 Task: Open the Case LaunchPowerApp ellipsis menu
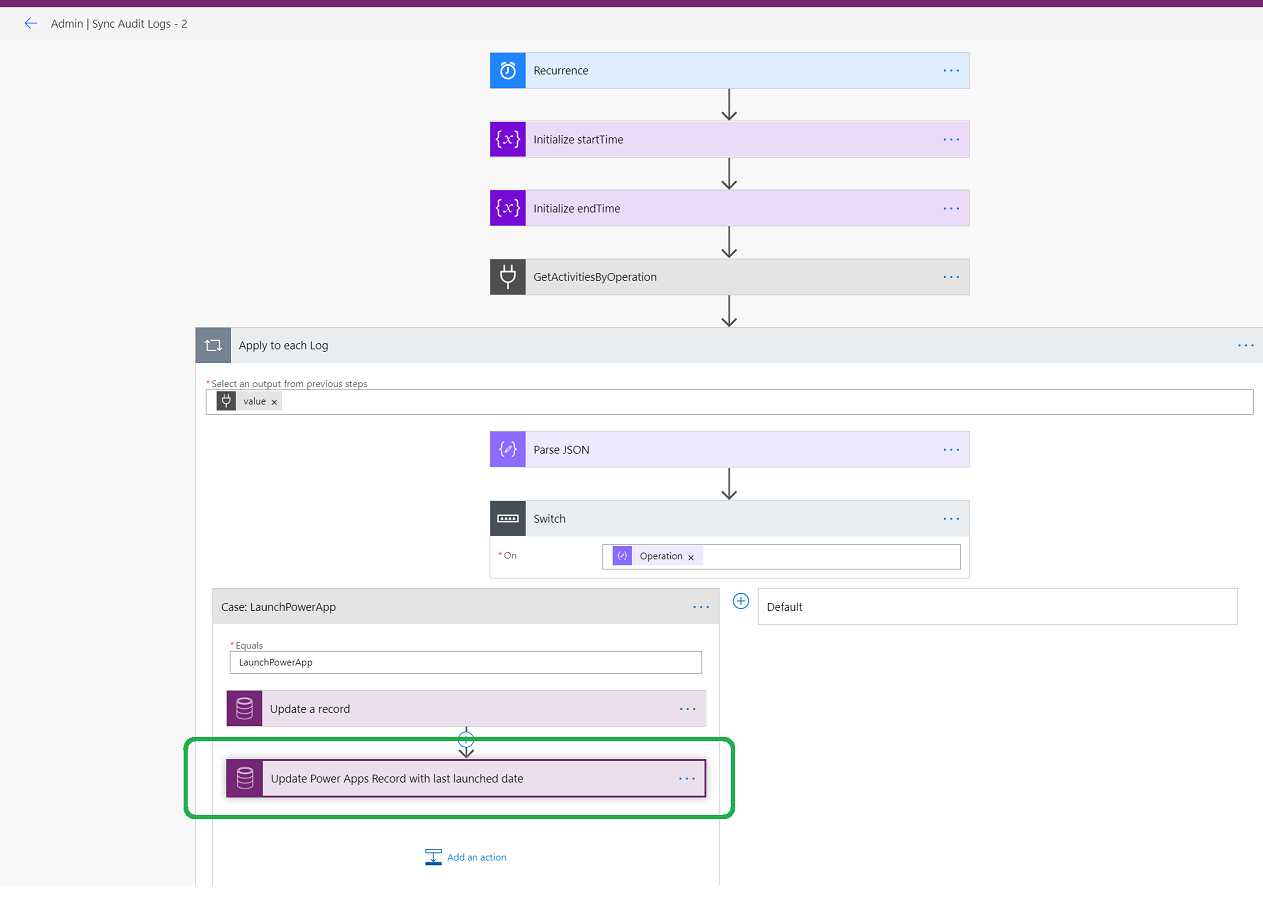click(700, 606)
